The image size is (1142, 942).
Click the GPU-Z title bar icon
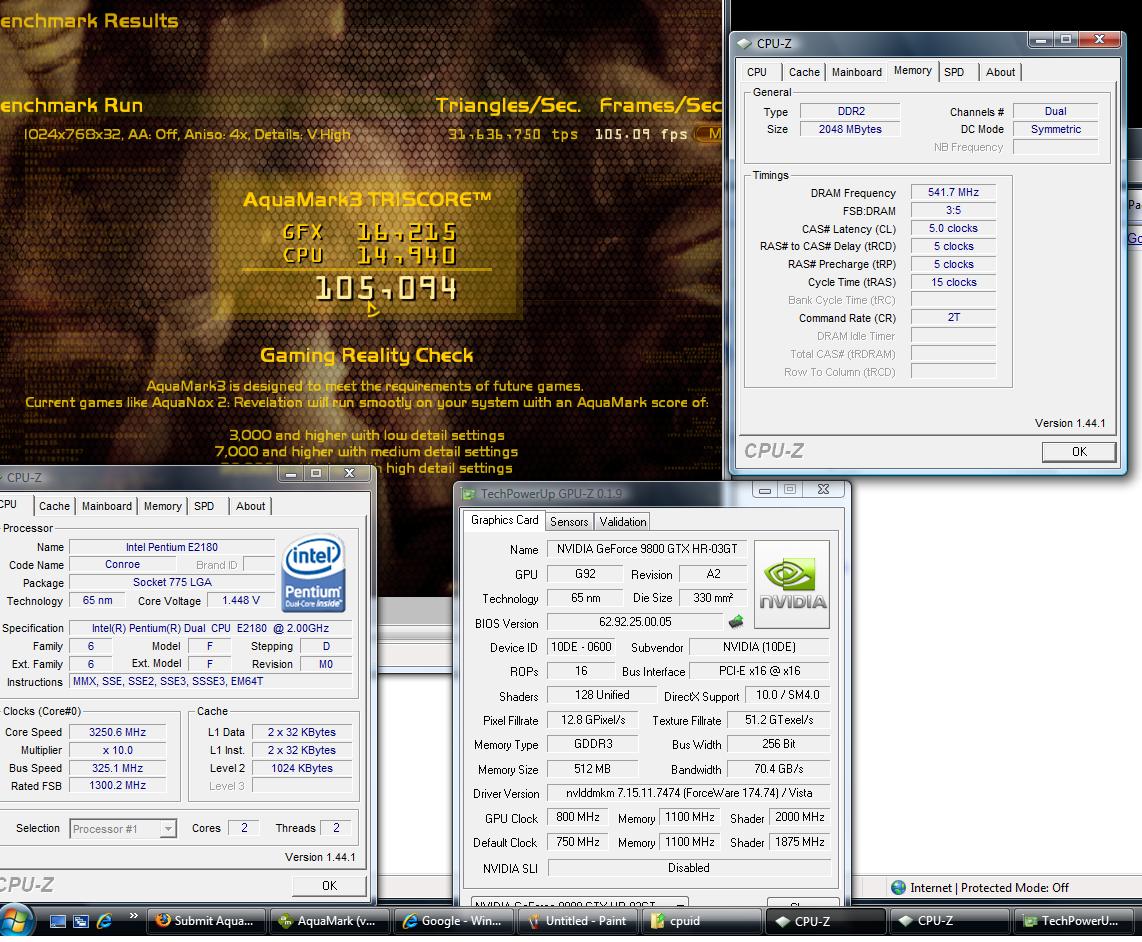tap(468, 494)
